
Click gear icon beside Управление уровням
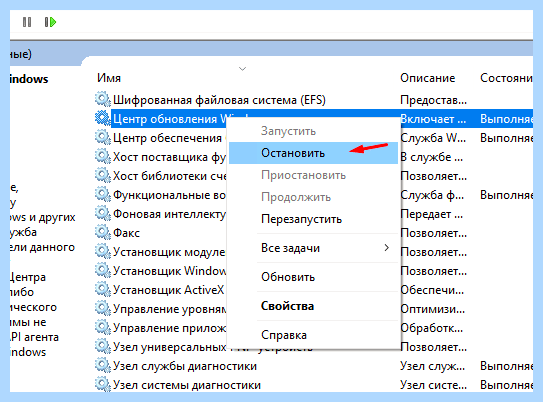click(103, 309)
